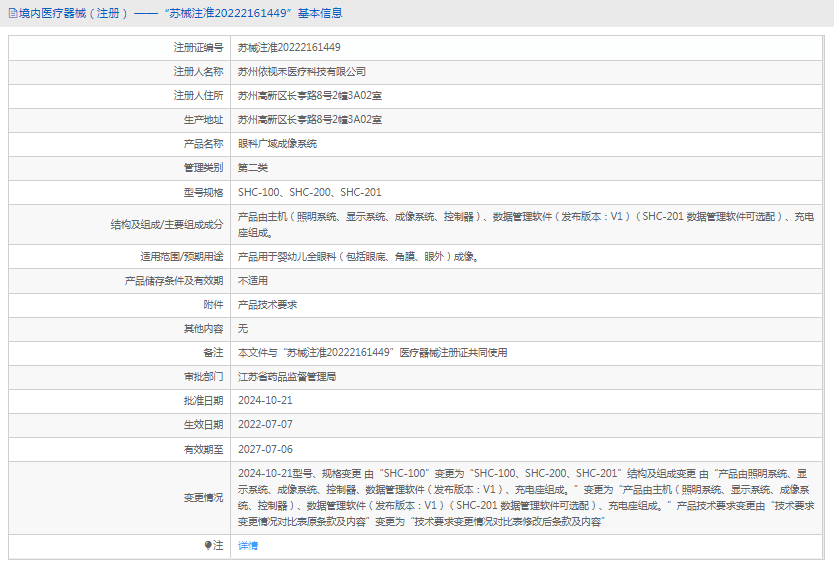Click model spec SHC-100、SHC-200、SHC-201
The height and width of the screenshot is (567, 834).
(x=309, y=192)
